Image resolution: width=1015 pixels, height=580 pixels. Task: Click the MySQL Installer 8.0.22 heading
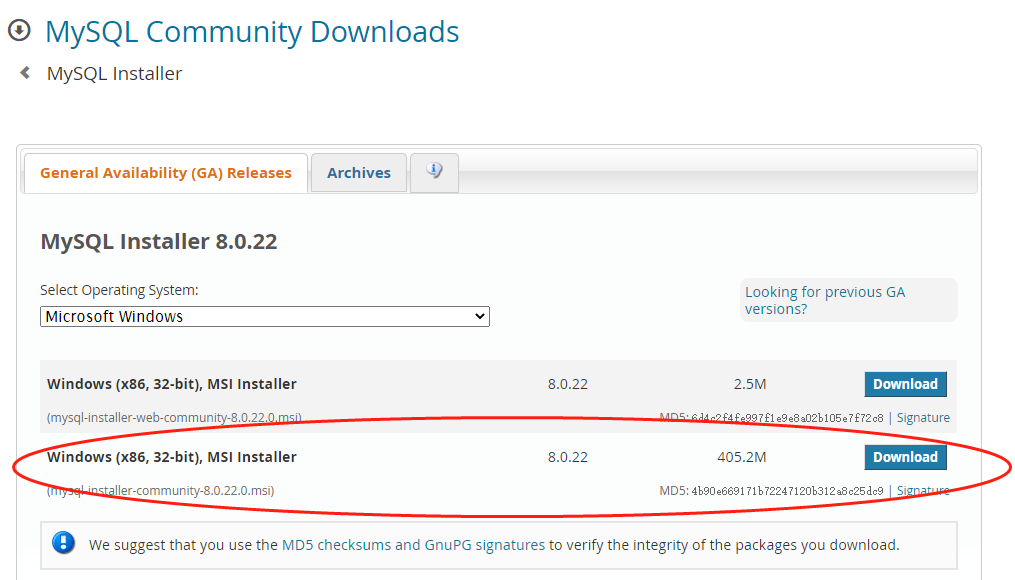[159, 241]
